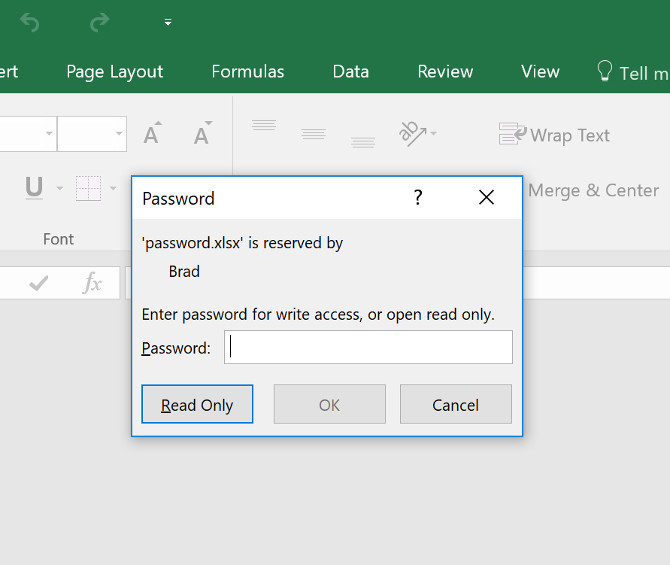Click the Decrease Font Size icon
The image size is (670, 565).
[202, 134]
